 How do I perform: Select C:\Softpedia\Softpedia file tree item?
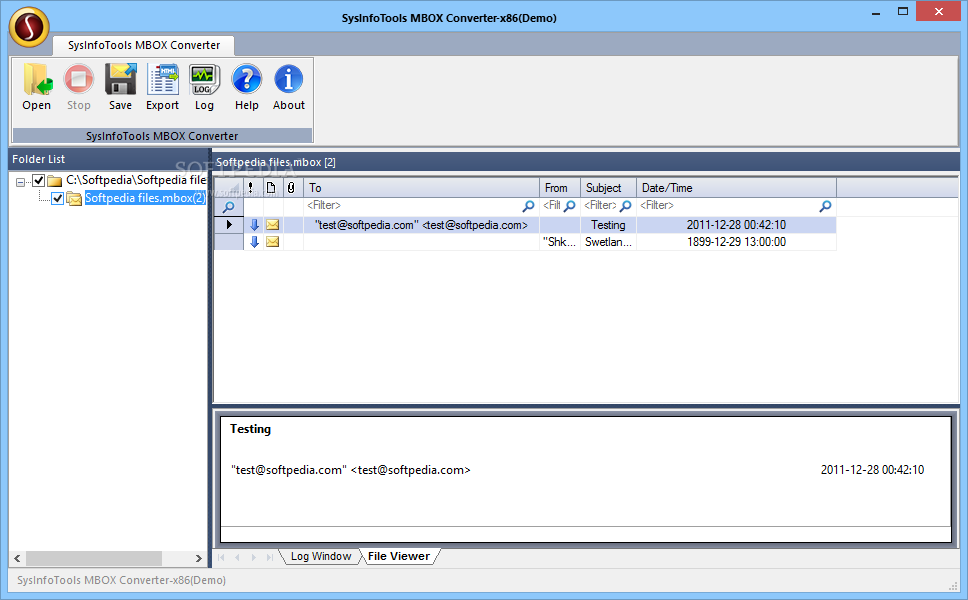[136, 180]
